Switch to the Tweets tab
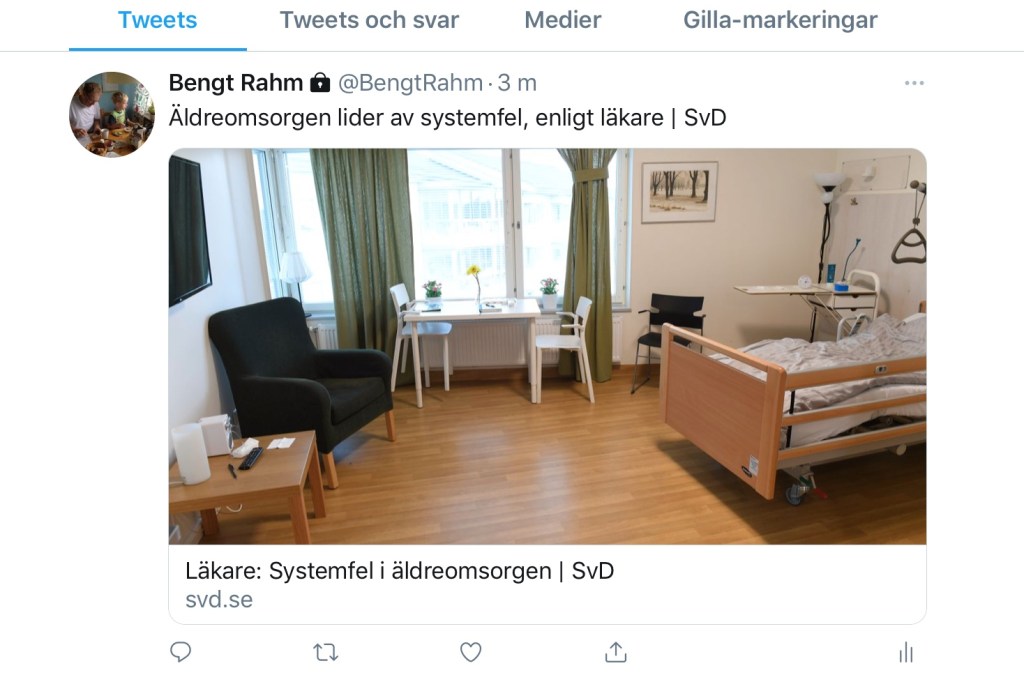1024x675 pixels. pos(157,20)
